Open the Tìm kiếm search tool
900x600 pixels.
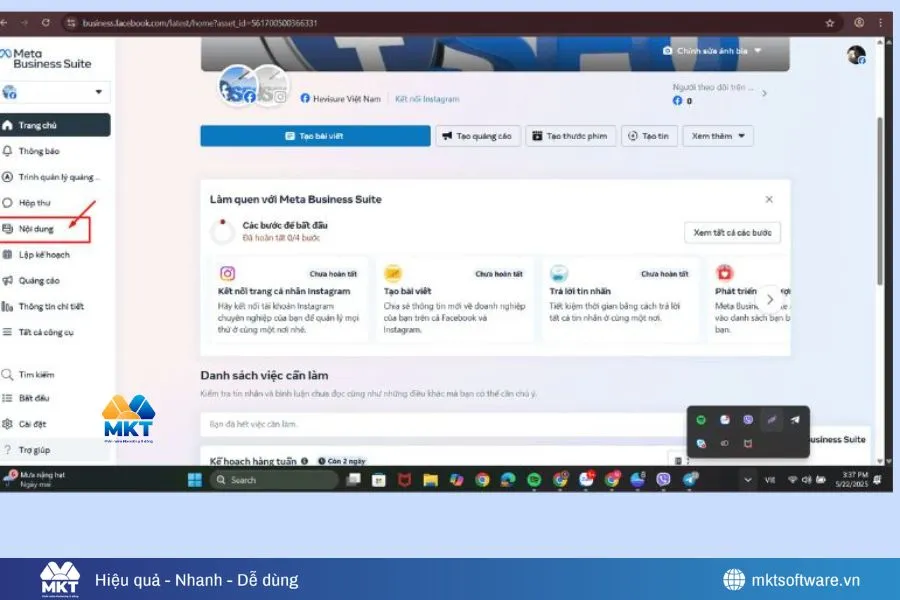pos(38,374)
